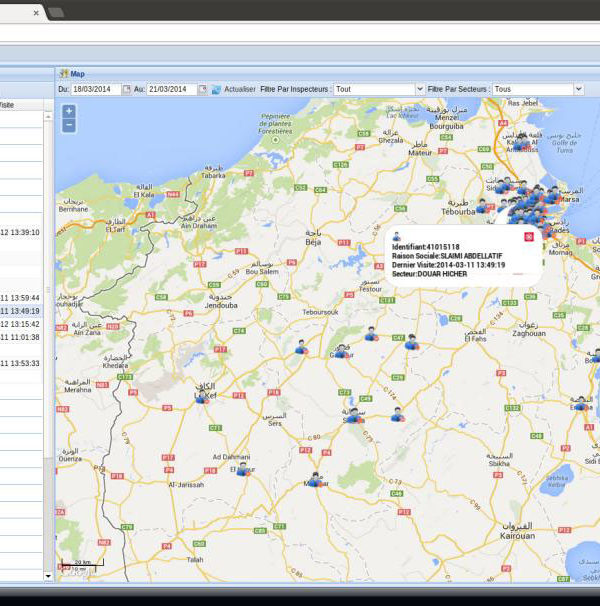
Task: Click scroll-down arrow in left list panel
Action: coord(48,576)
